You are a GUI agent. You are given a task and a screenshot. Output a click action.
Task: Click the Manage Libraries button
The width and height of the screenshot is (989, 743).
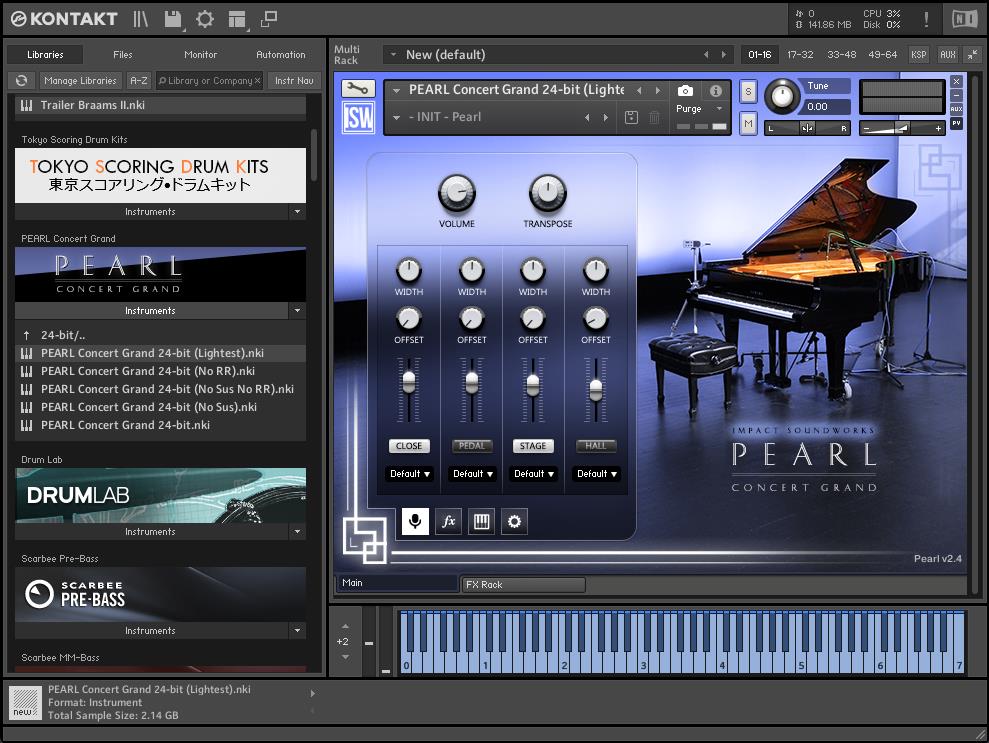coord(80,81)
